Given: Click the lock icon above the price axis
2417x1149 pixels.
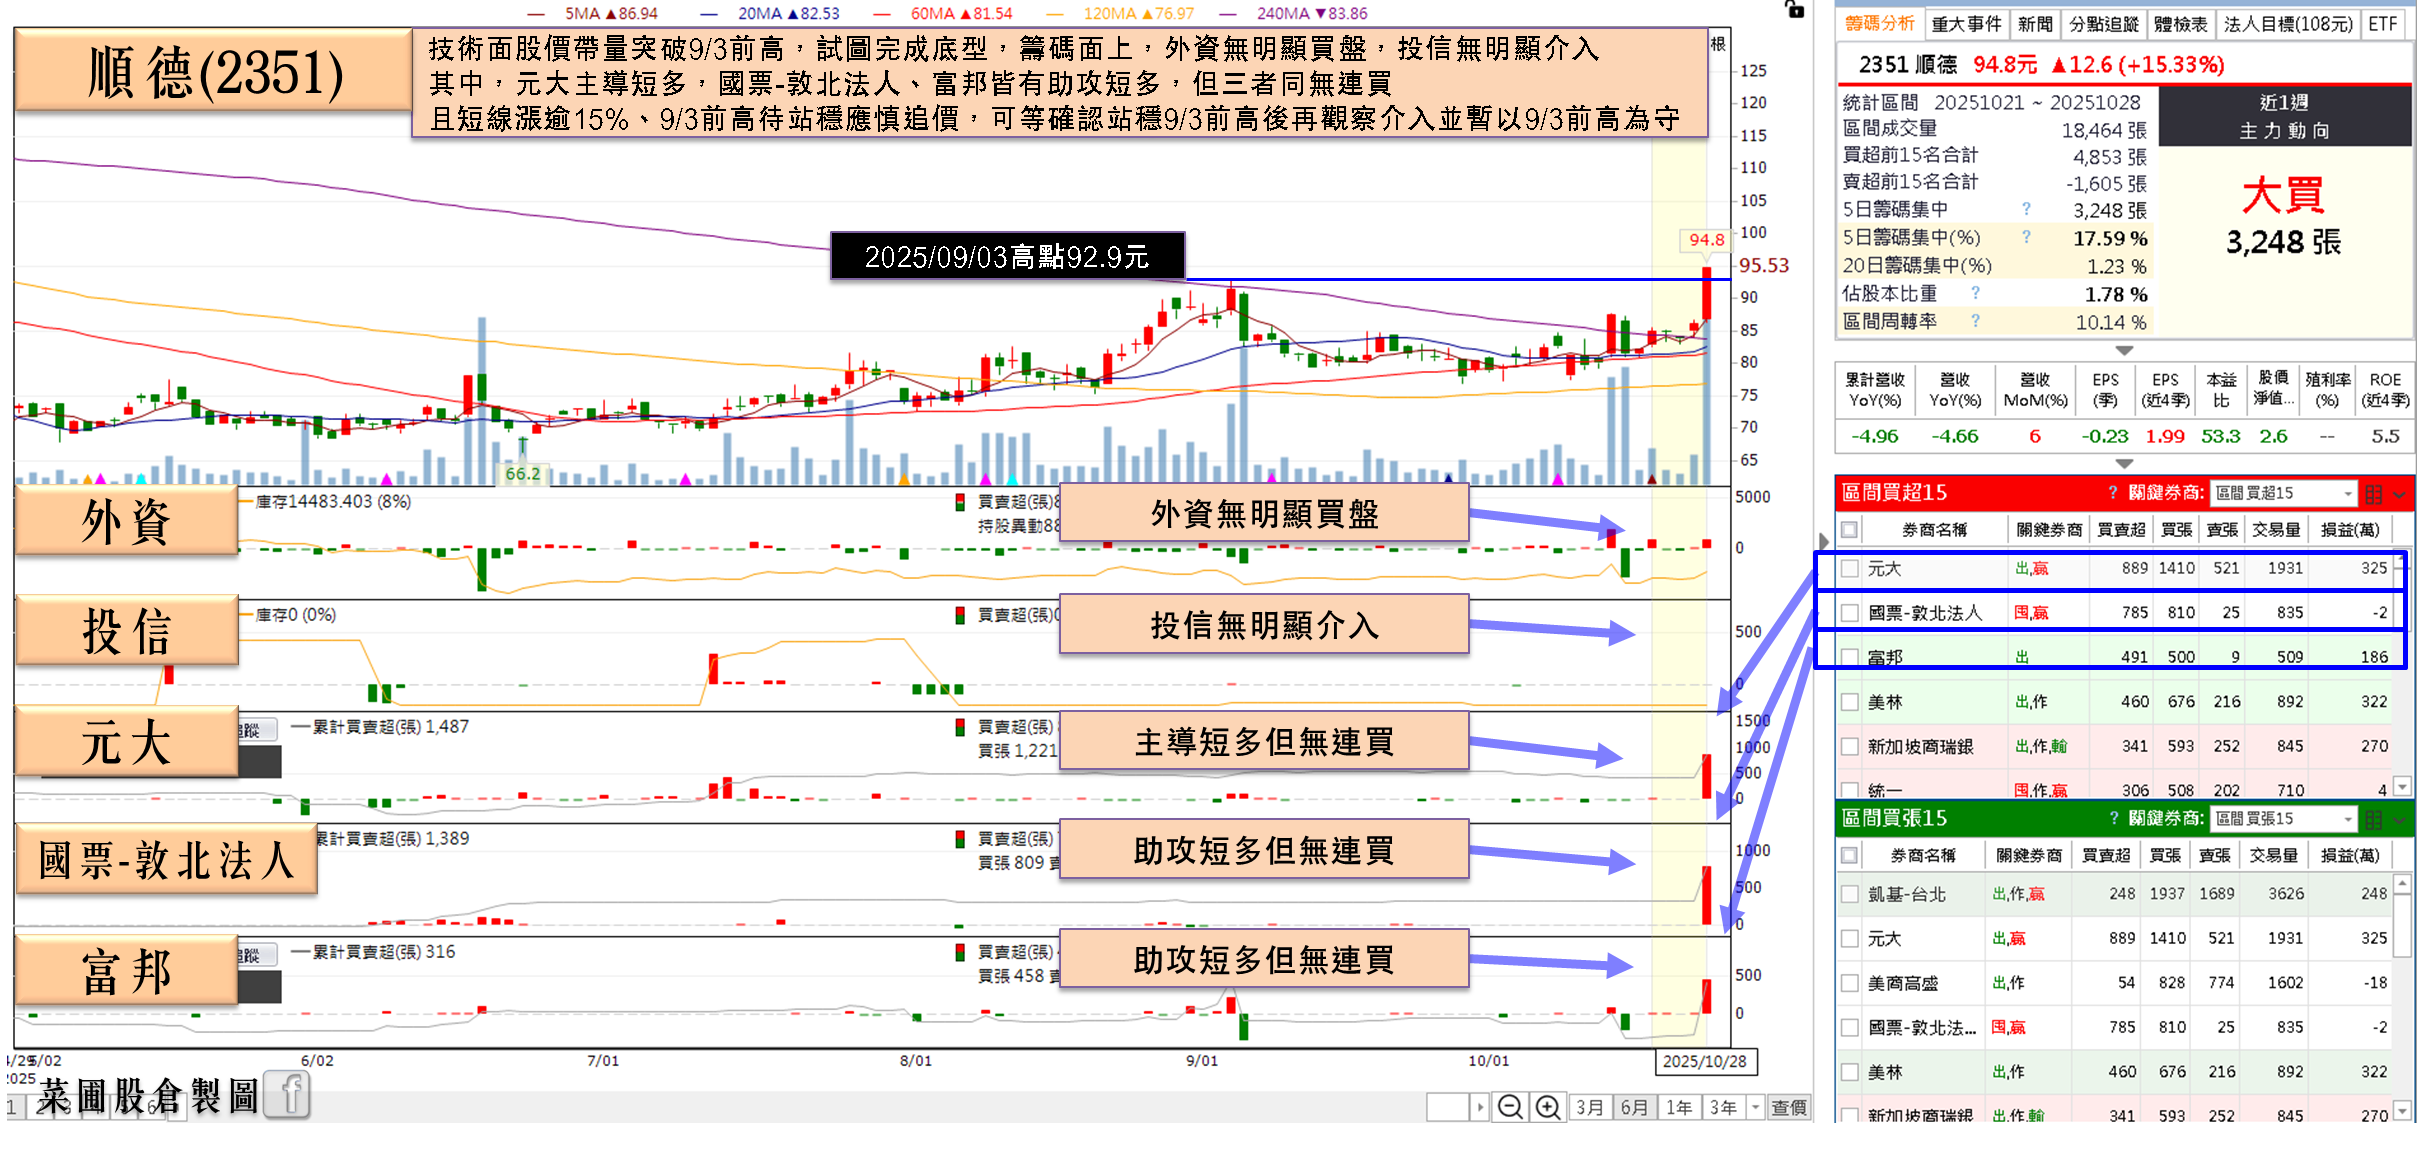Looking at the screenshot, I should pos(1795,10).
